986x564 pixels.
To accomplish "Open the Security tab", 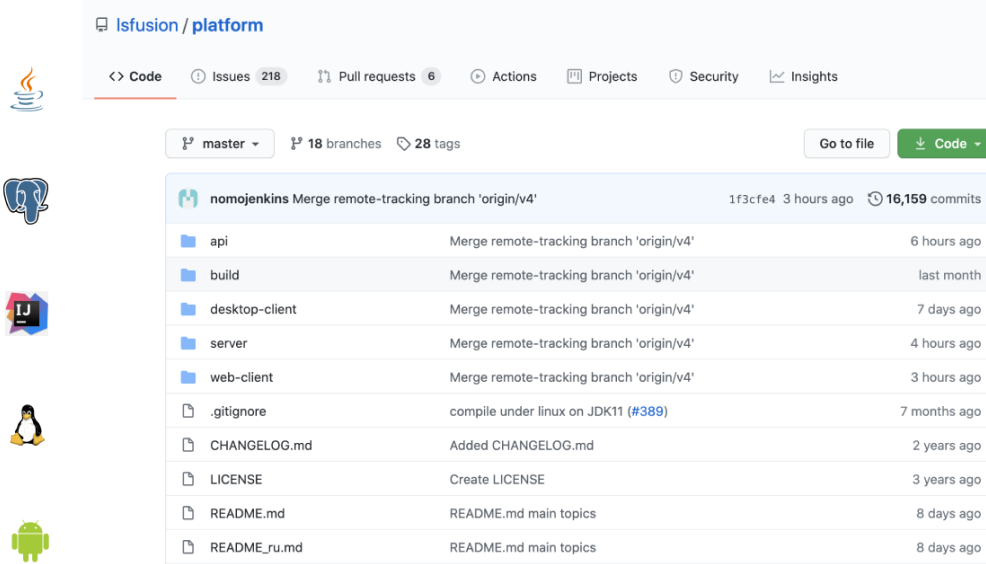I will pos(704,76).
